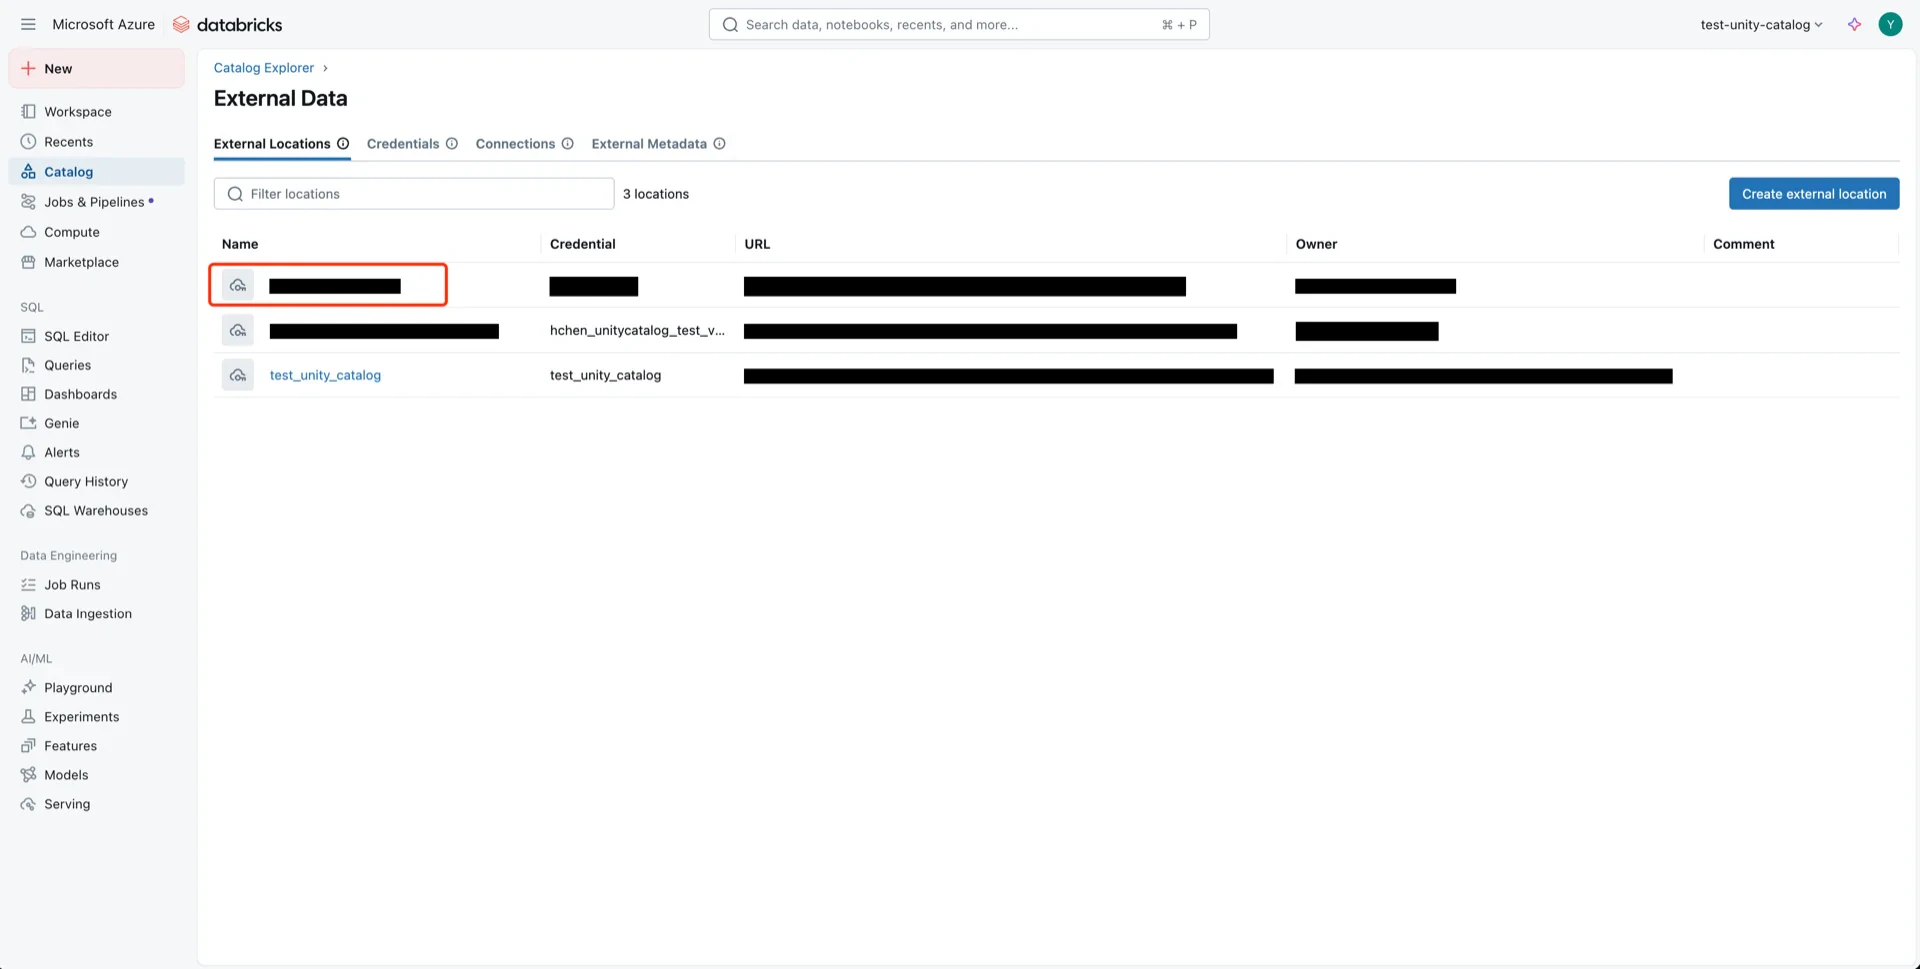Click the hchen_unitycatalog_test_v... credential cell
Viewport: 1920px width, 969px height.
coord(637,330)
